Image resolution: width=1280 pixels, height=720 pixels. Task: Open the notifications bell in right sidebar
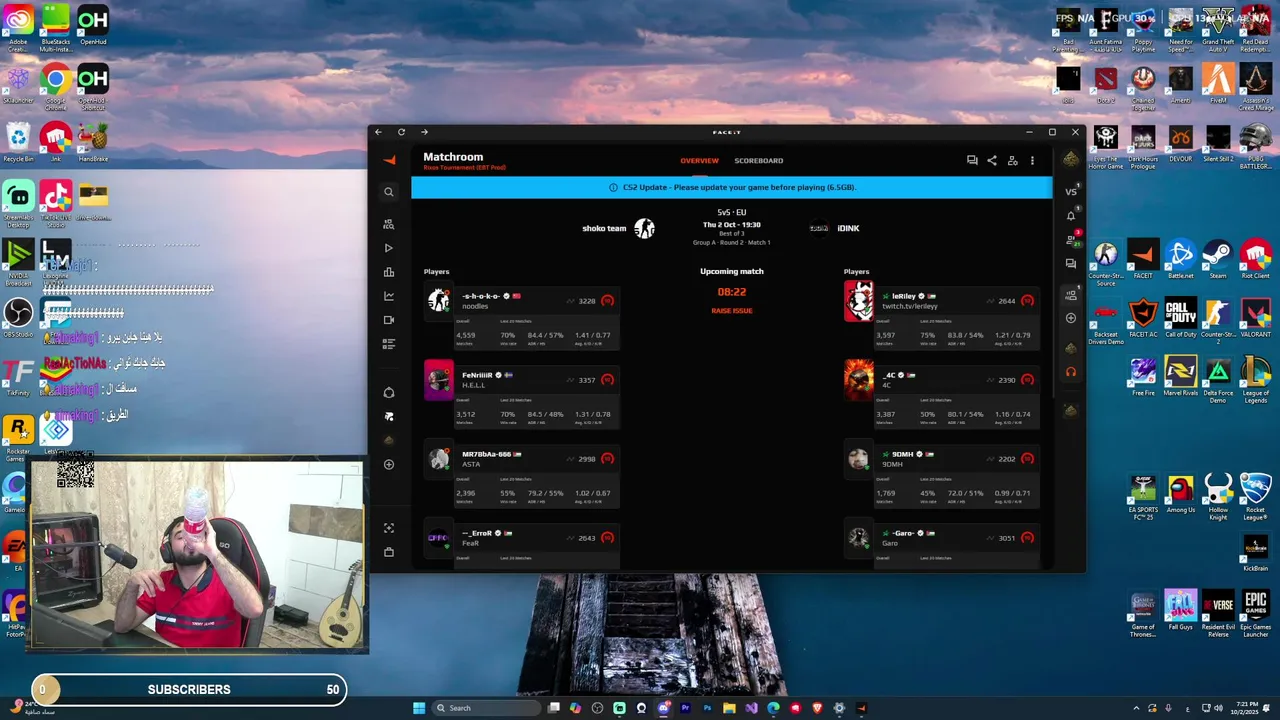click(x=1071, y=216)
